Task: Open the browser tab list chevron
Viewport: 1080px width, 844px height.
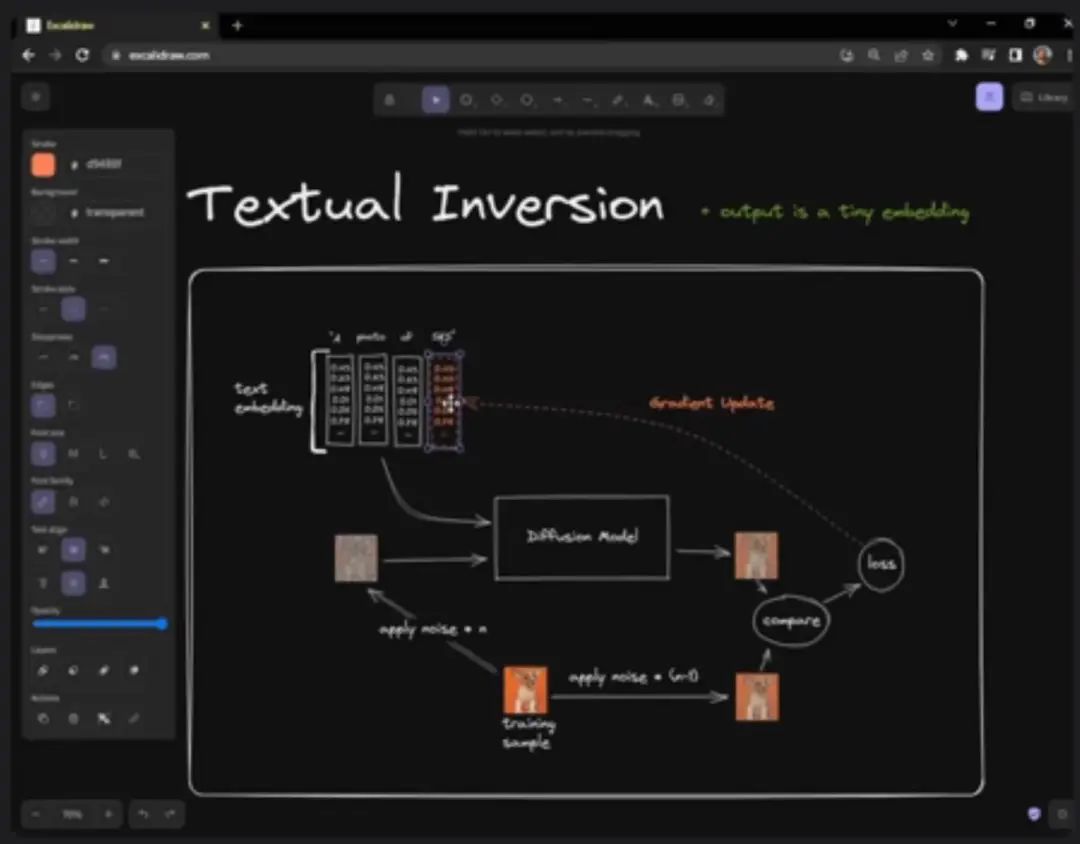Action: (x=953, y=24)
